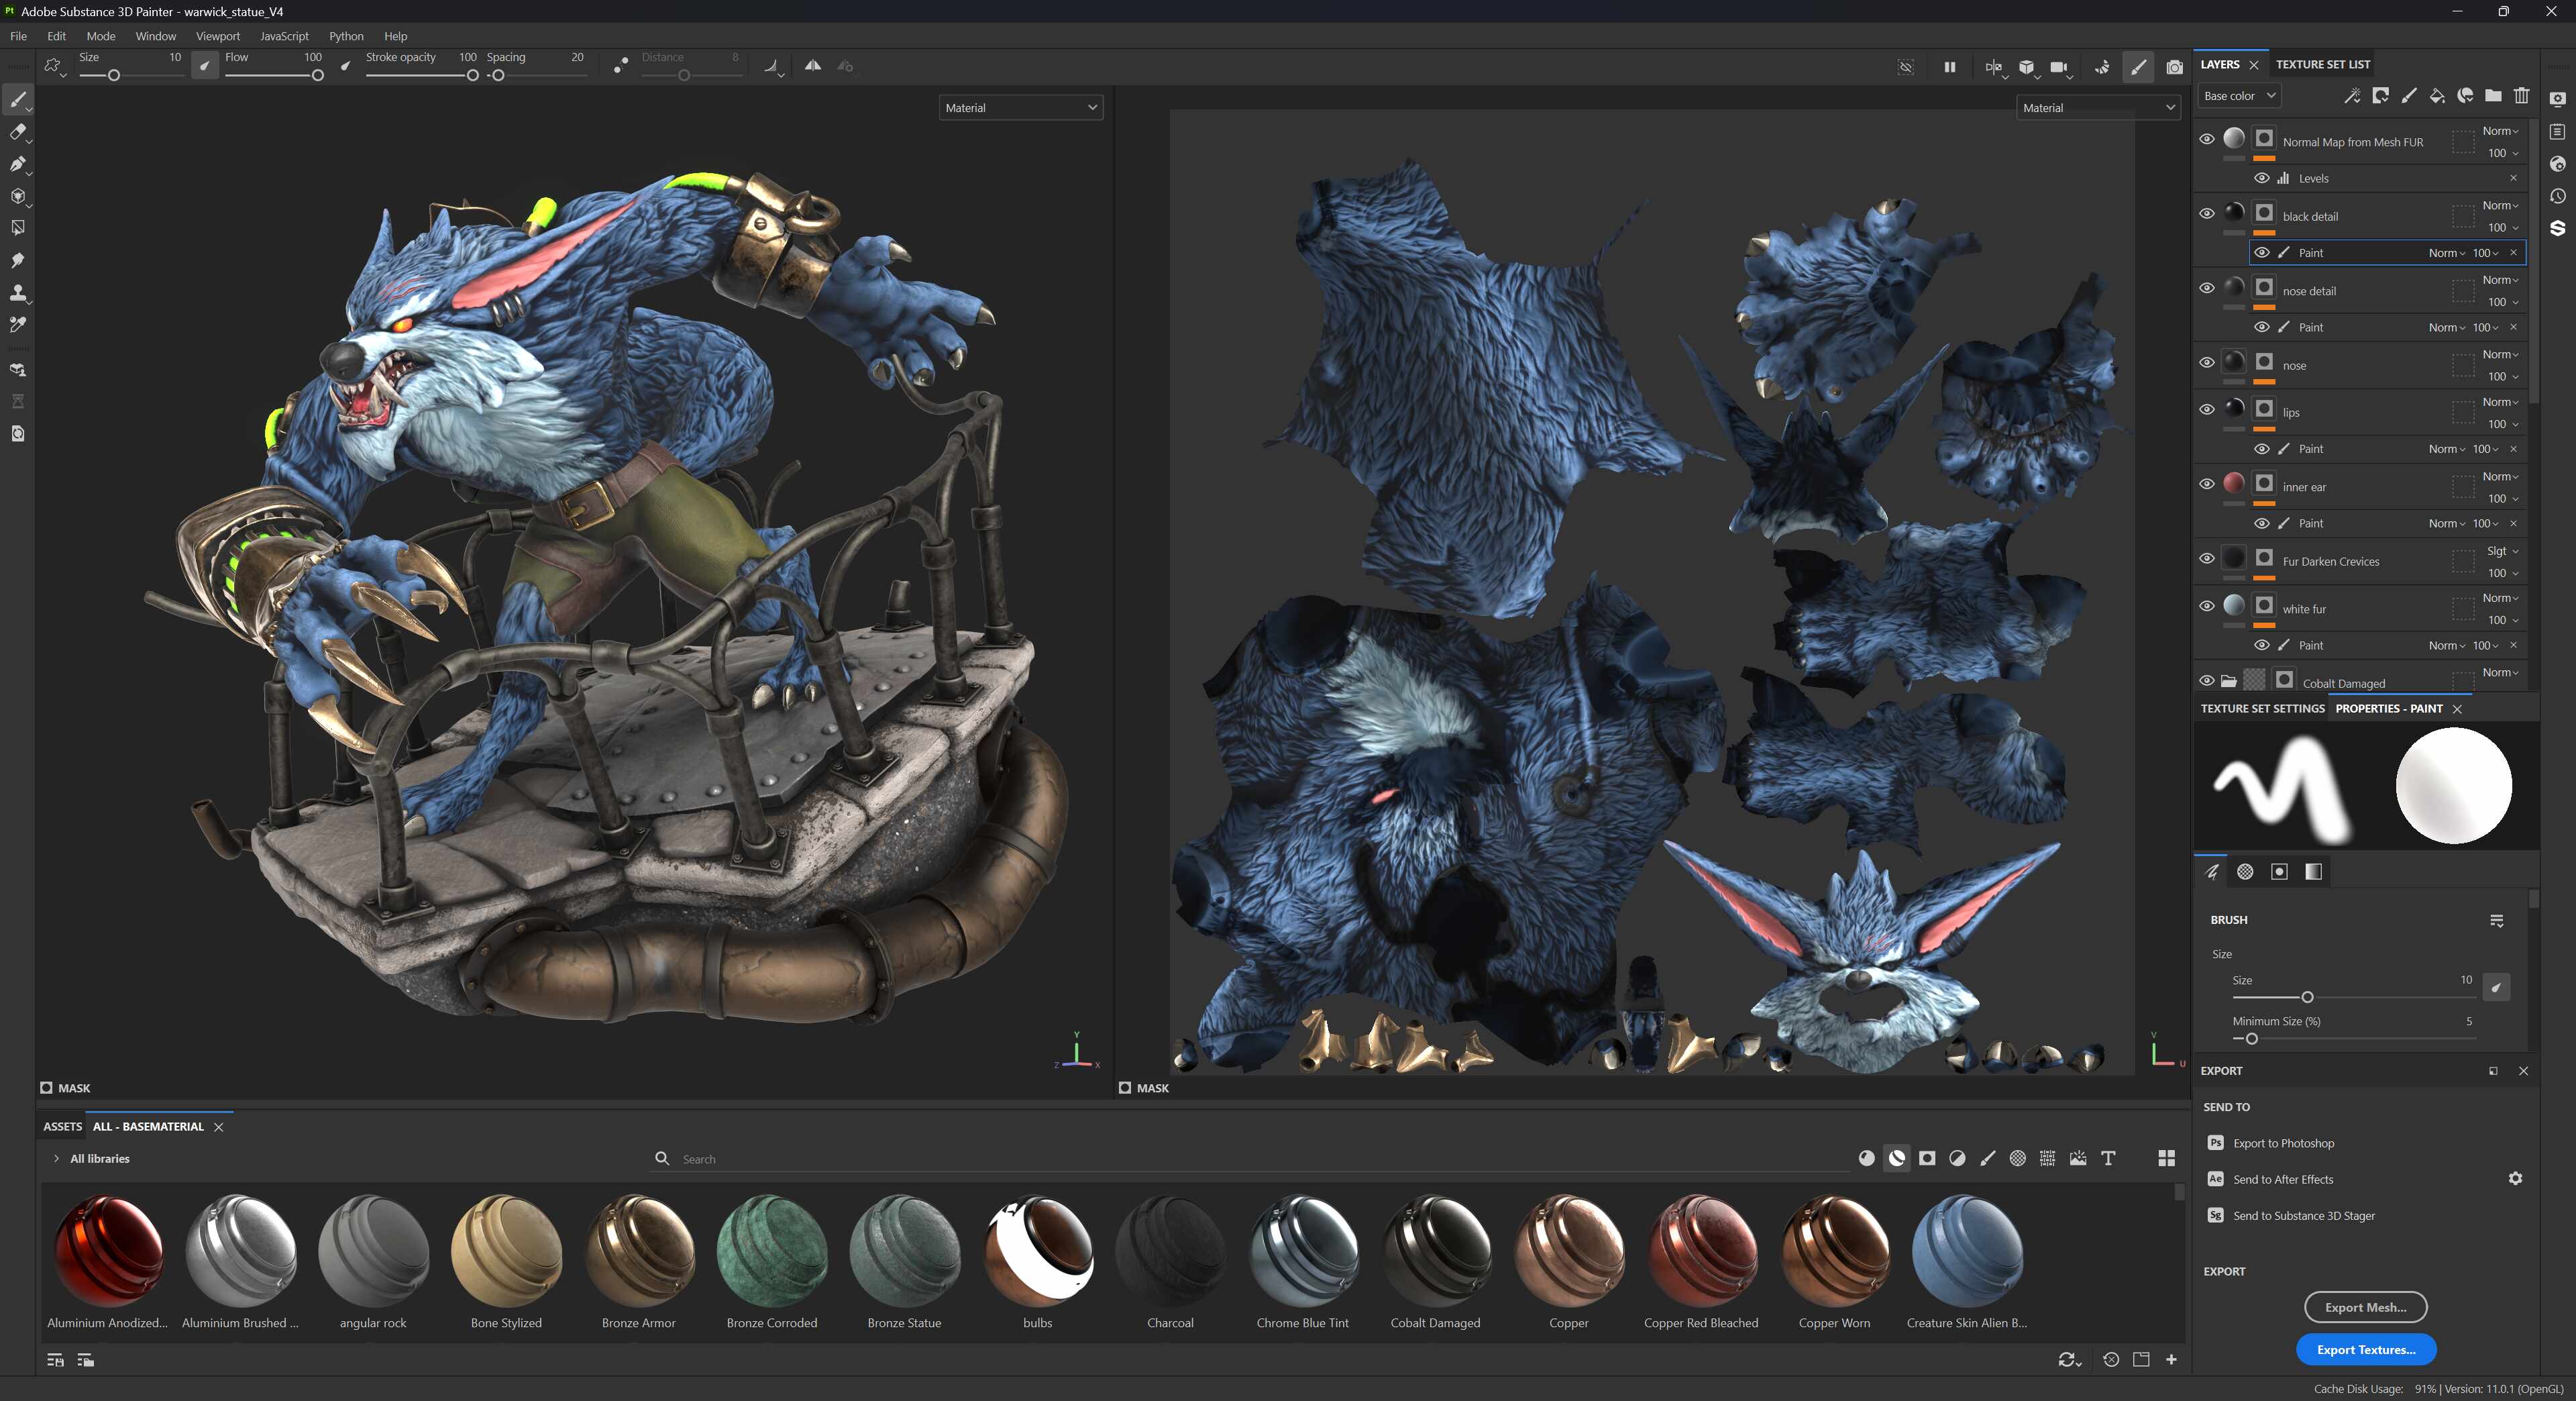The image size is (2576, 1401).
Task: Open the Viewport menu
Action: click(217, 36)
